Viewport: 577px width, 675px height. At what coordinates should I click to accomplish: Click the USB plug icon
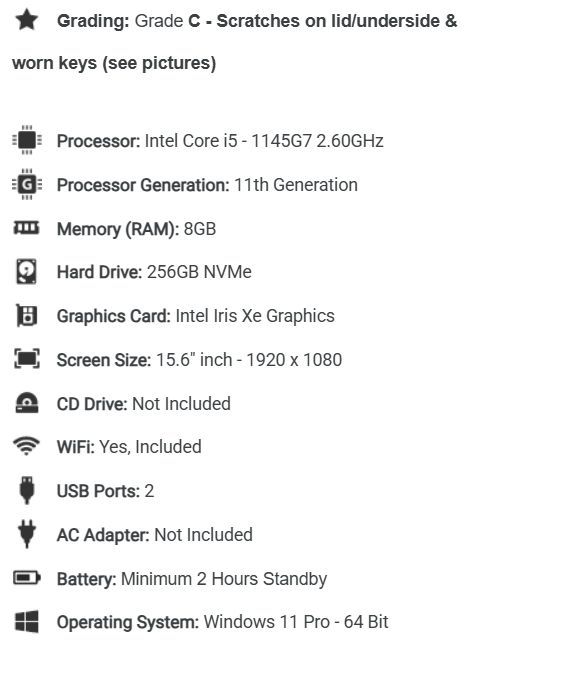click(x=27, y=490)
